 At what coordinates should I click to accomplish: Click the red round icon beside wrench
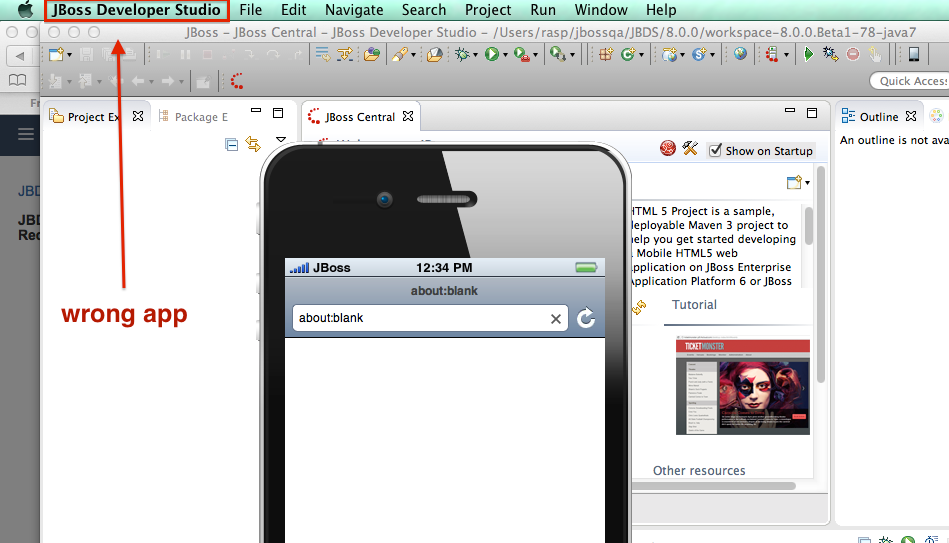coord(668,148)
